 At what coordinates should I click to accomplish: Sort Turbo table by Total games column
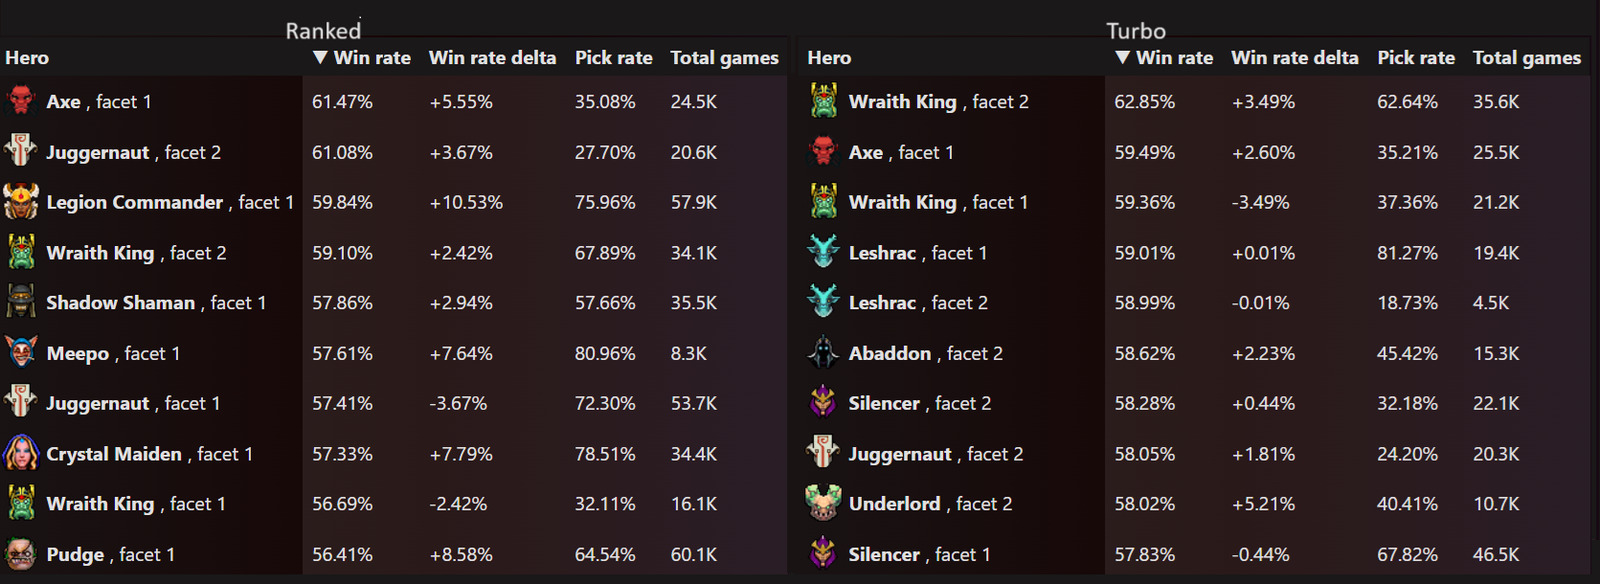tap(1527, 57)
